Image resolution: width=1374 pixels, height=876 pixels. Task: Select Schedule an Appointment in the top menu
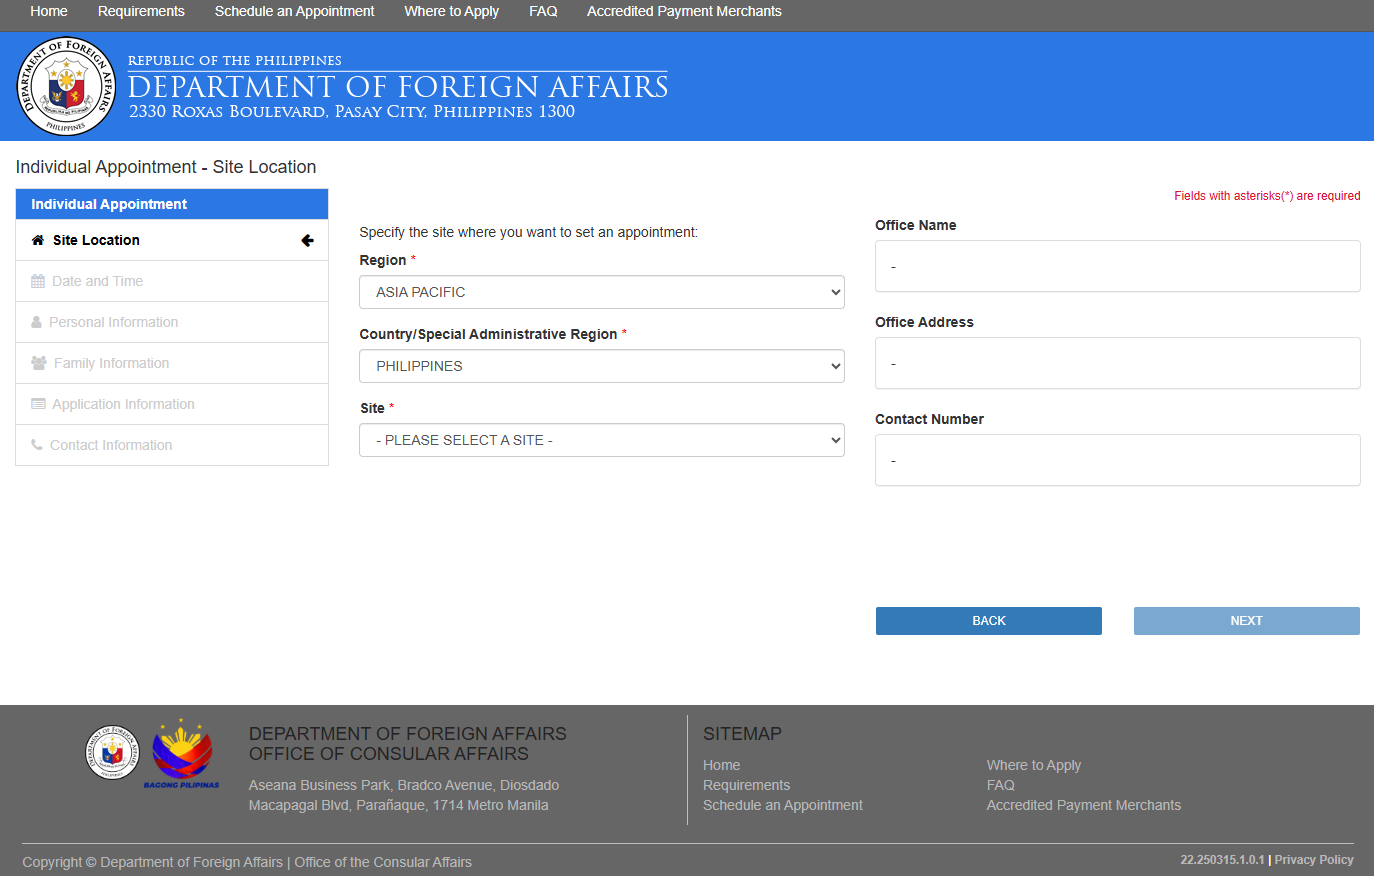point(294,11)
